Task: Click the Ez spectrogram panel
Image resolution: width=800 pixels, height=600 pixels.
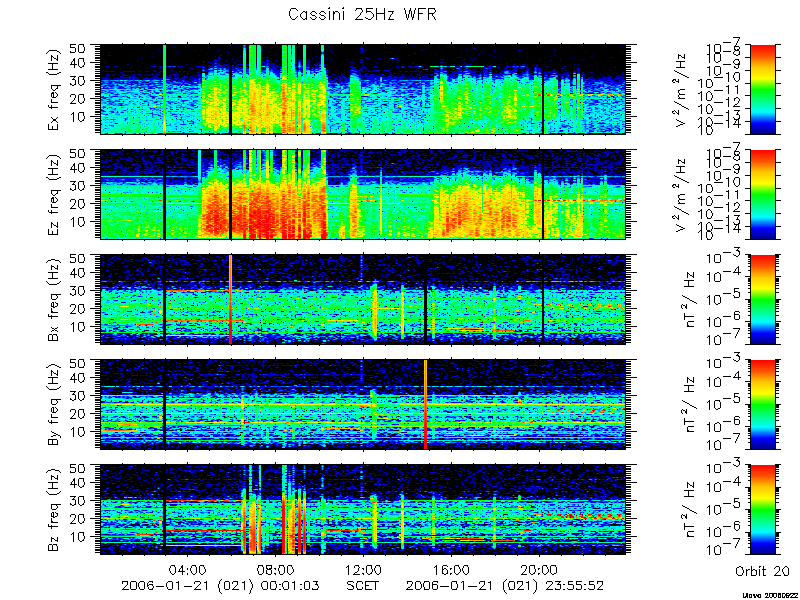Action: [362, 194]
